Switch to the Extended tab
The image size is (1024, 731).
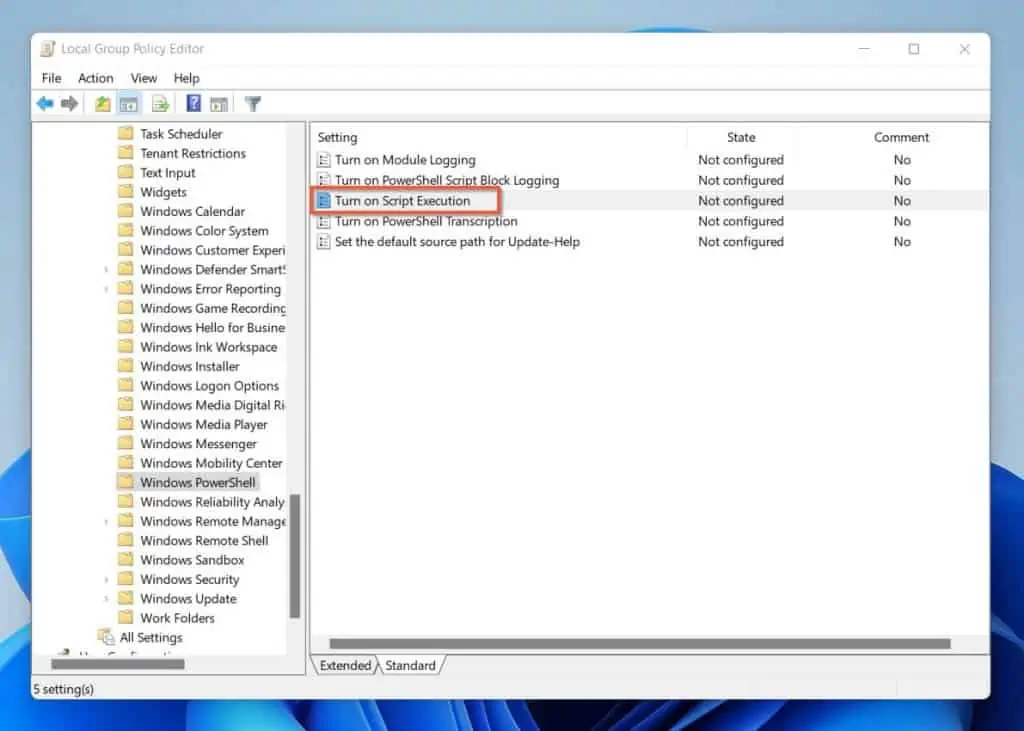pyautogui.click(x=345, y=665)
